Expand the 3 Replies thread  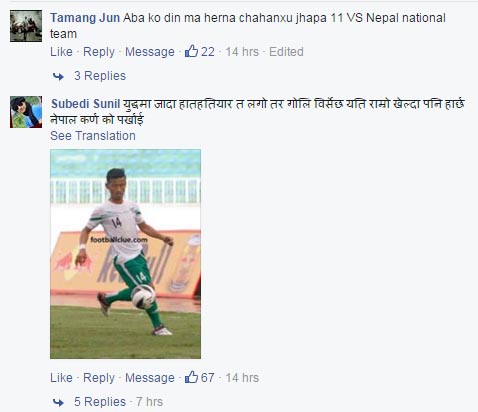100,76
